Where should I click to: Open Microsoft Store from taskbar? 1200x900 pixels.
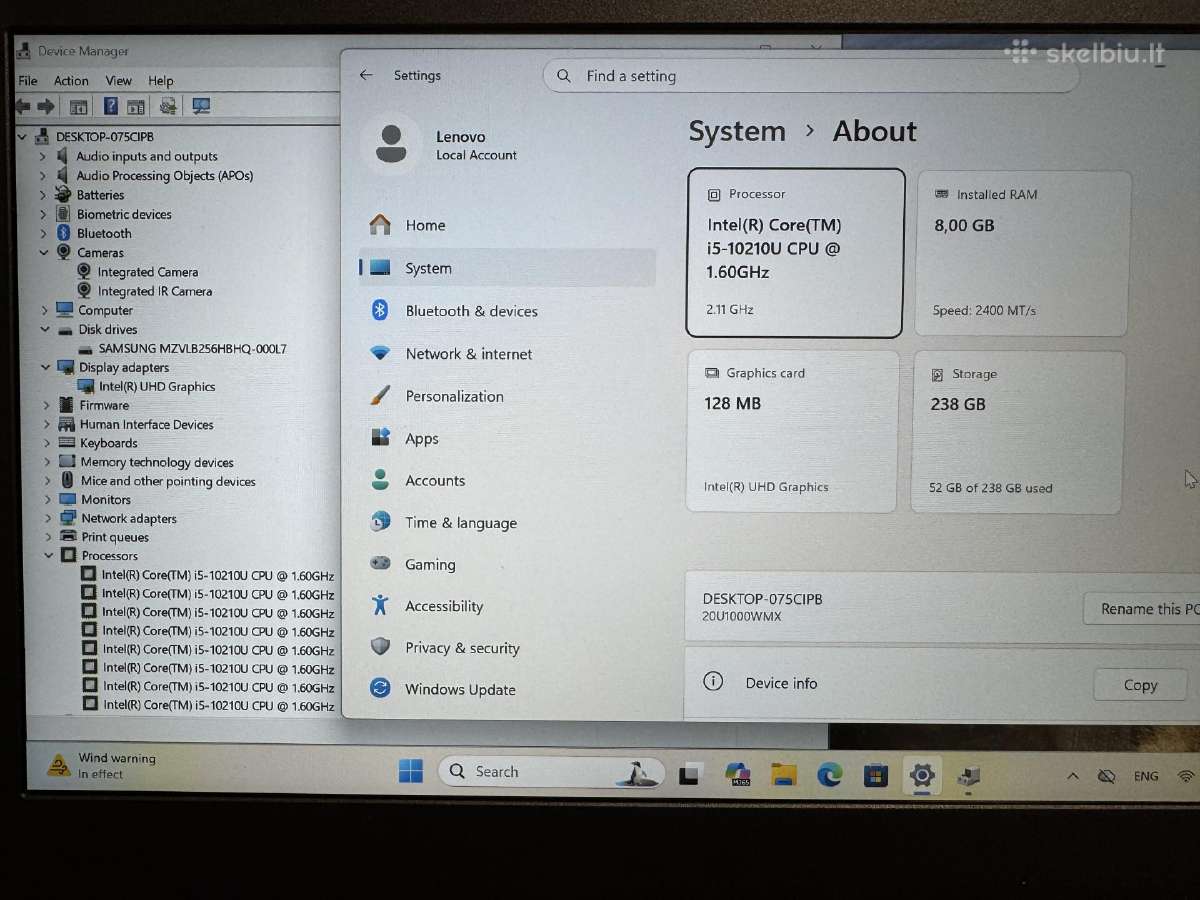pos(875,775)
